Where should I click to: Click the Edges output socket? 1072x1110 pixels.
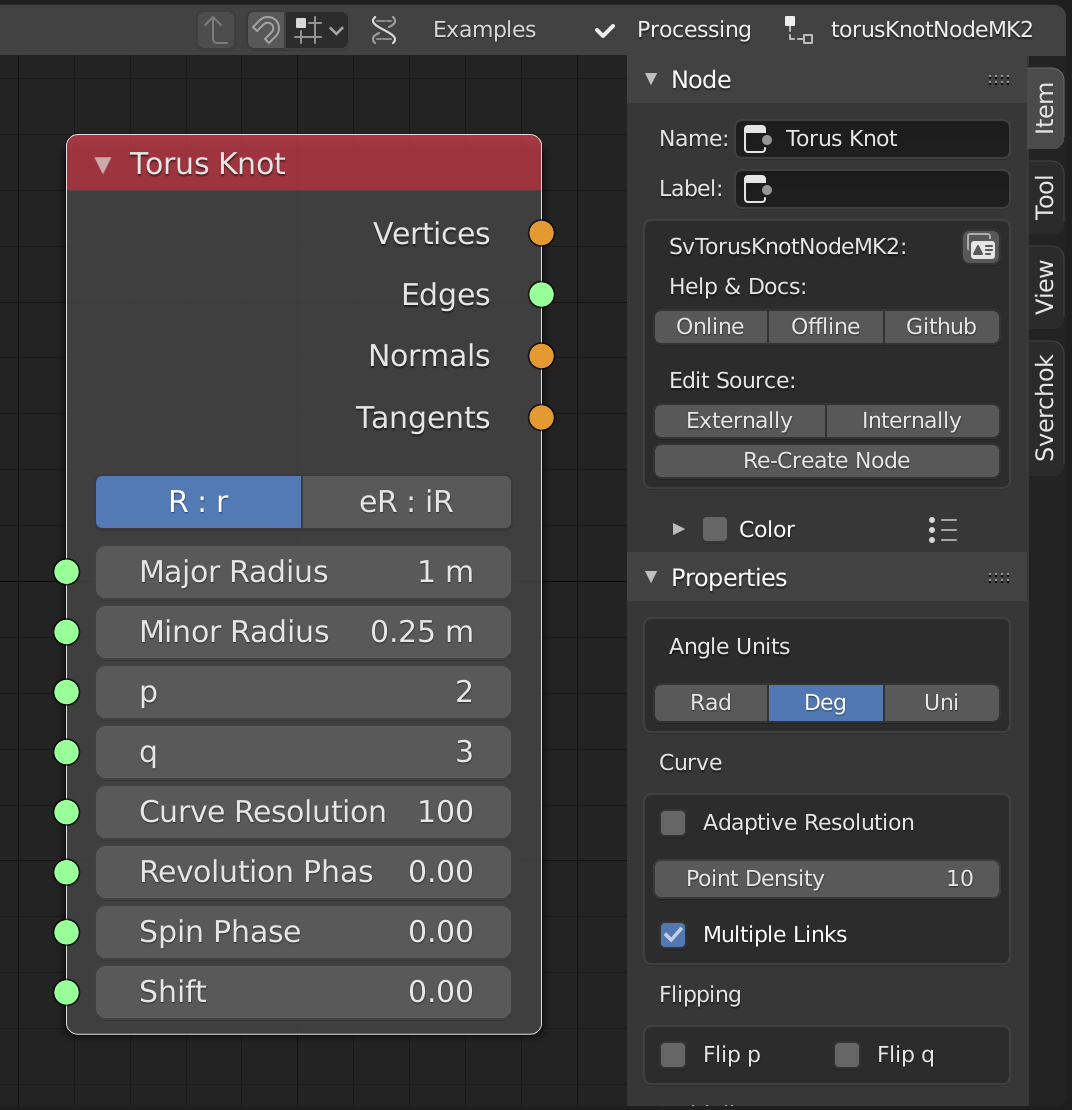[x=541, y=295]
